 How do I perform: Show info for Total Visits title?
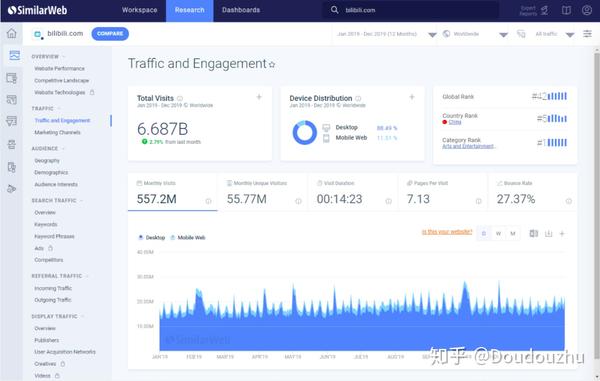[x=179, y=98]
